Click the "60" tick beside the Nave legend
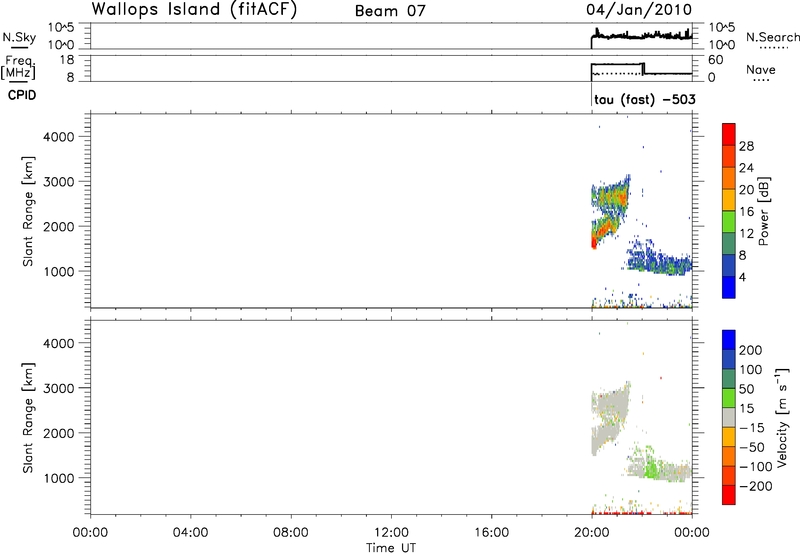 click(716, 60)
